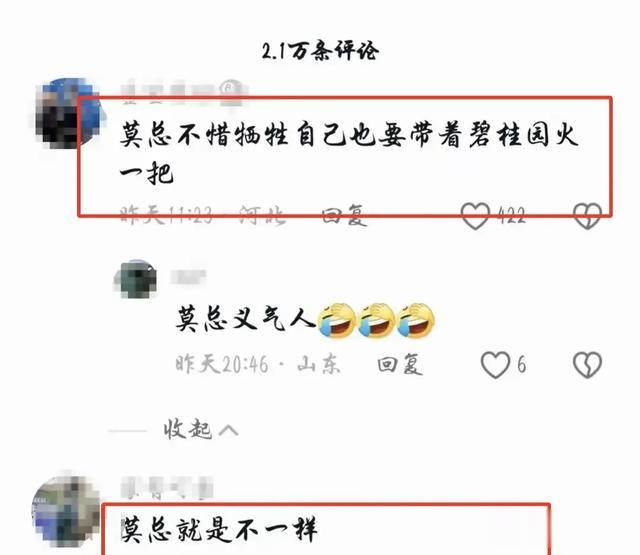The width and height of the screenshot is (640, 555).
Task: Open the reply author's blurred username
Action: [188, 276]
